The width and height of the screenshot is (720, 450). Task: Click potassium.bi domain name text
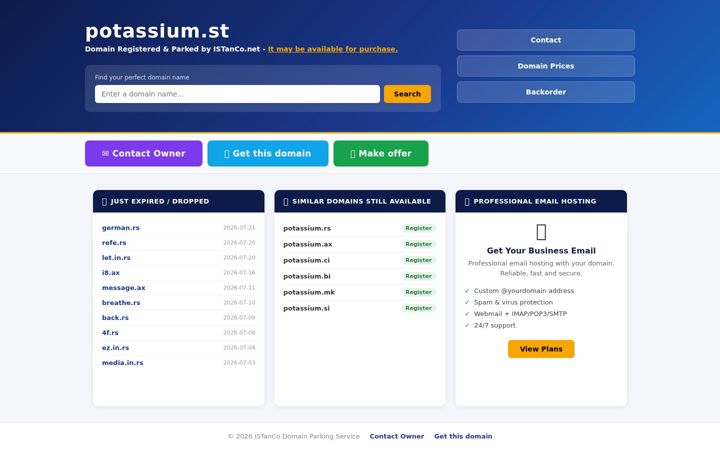(x=307, y=276)
